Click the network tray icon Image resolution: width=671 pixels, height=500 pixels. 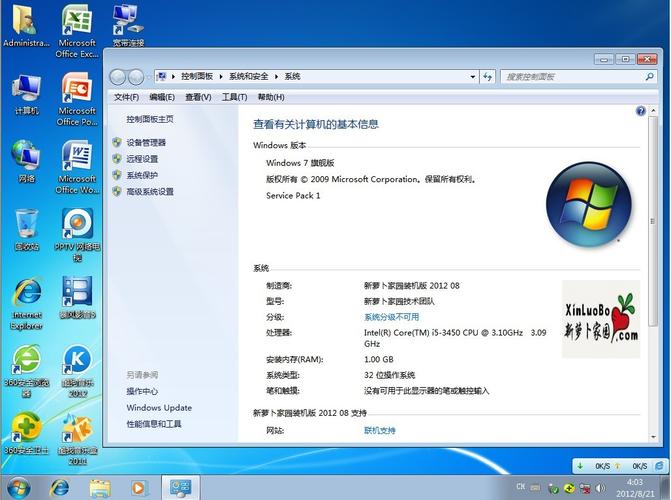click(585, 488)
